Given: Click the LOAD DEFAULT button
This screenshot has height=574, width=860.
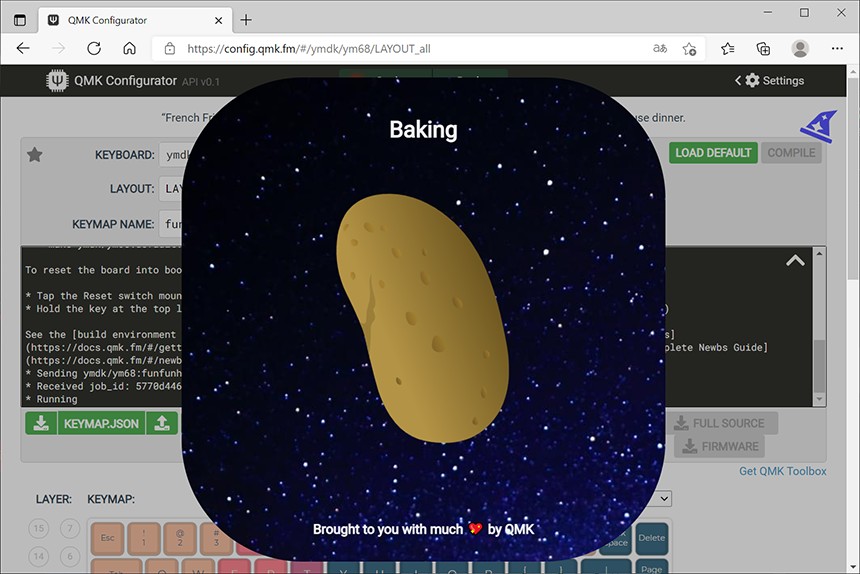Looking at the screenshot, I should click(x=713, y=153).
